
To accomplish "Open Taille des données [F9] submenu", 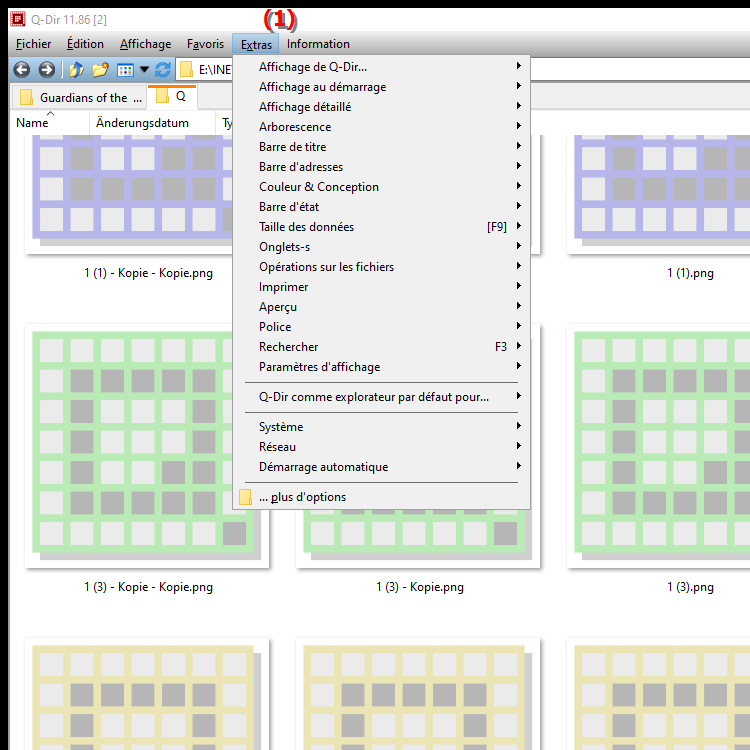I will [381, 227].
